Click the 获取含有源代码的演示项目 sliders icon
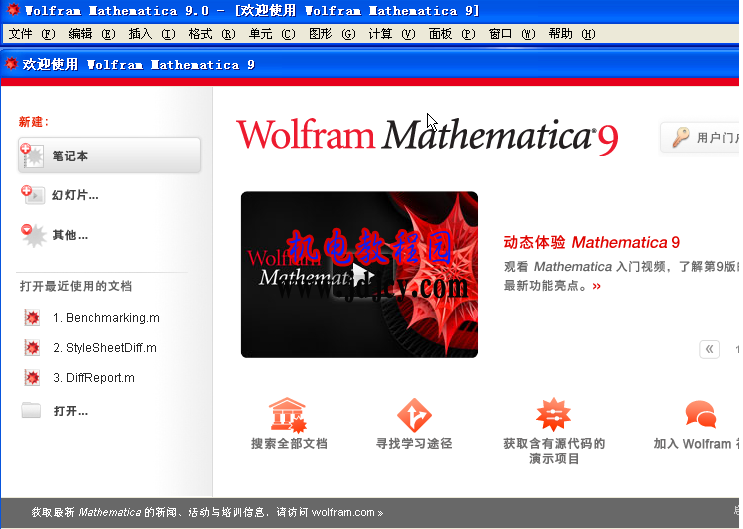This screenshot has width=743, height=529. point(553,415)
